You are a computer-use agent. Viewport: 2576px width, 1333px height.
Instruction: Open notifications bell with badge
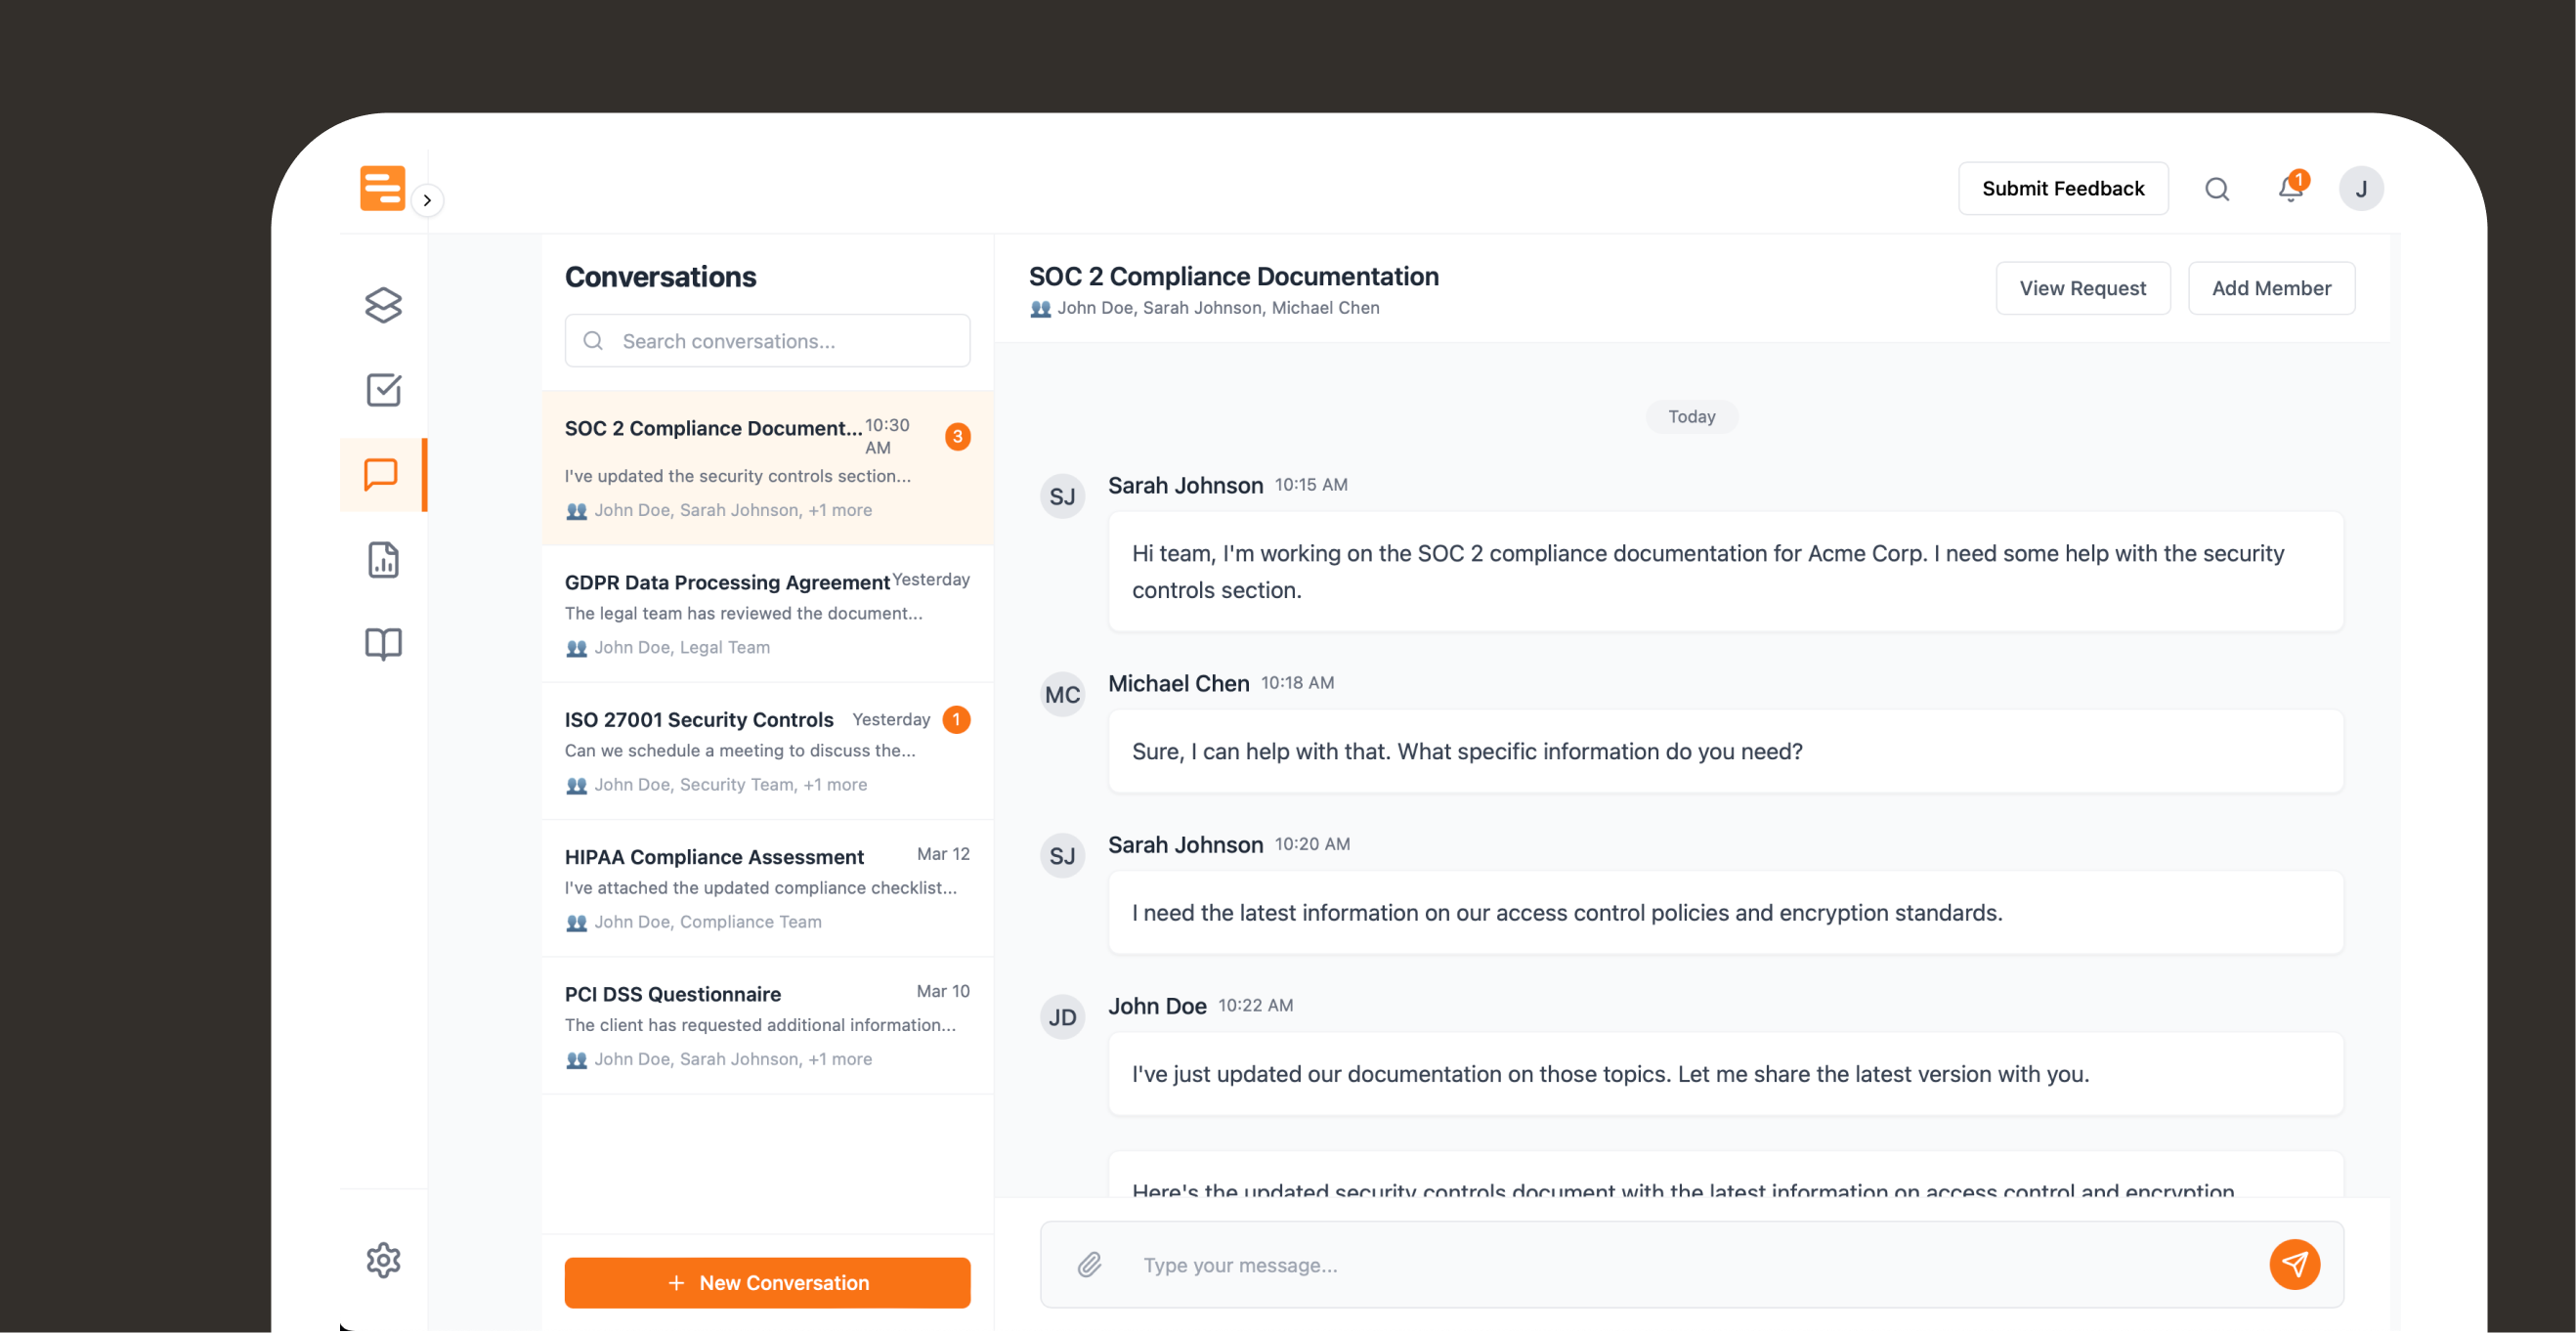pyautogui.click(x=2290, y=189)
